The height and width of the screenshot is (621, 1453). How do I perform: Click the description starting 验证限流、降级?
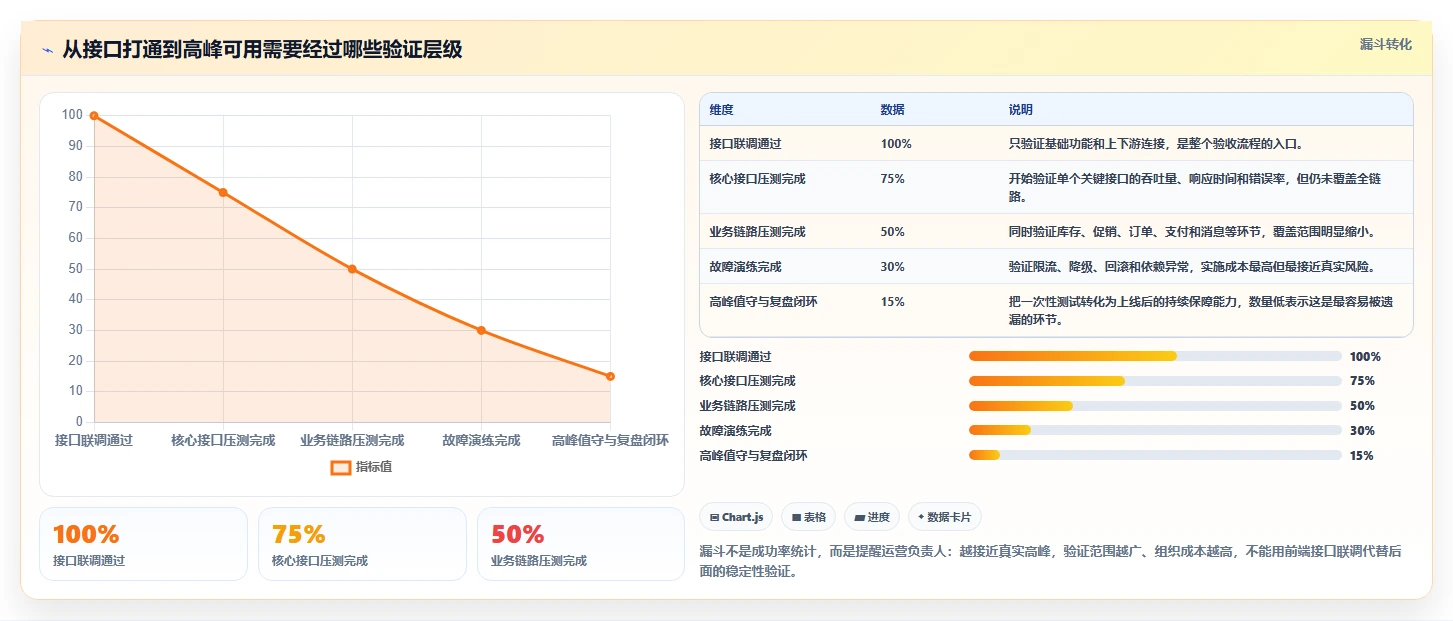(1193, 267)
